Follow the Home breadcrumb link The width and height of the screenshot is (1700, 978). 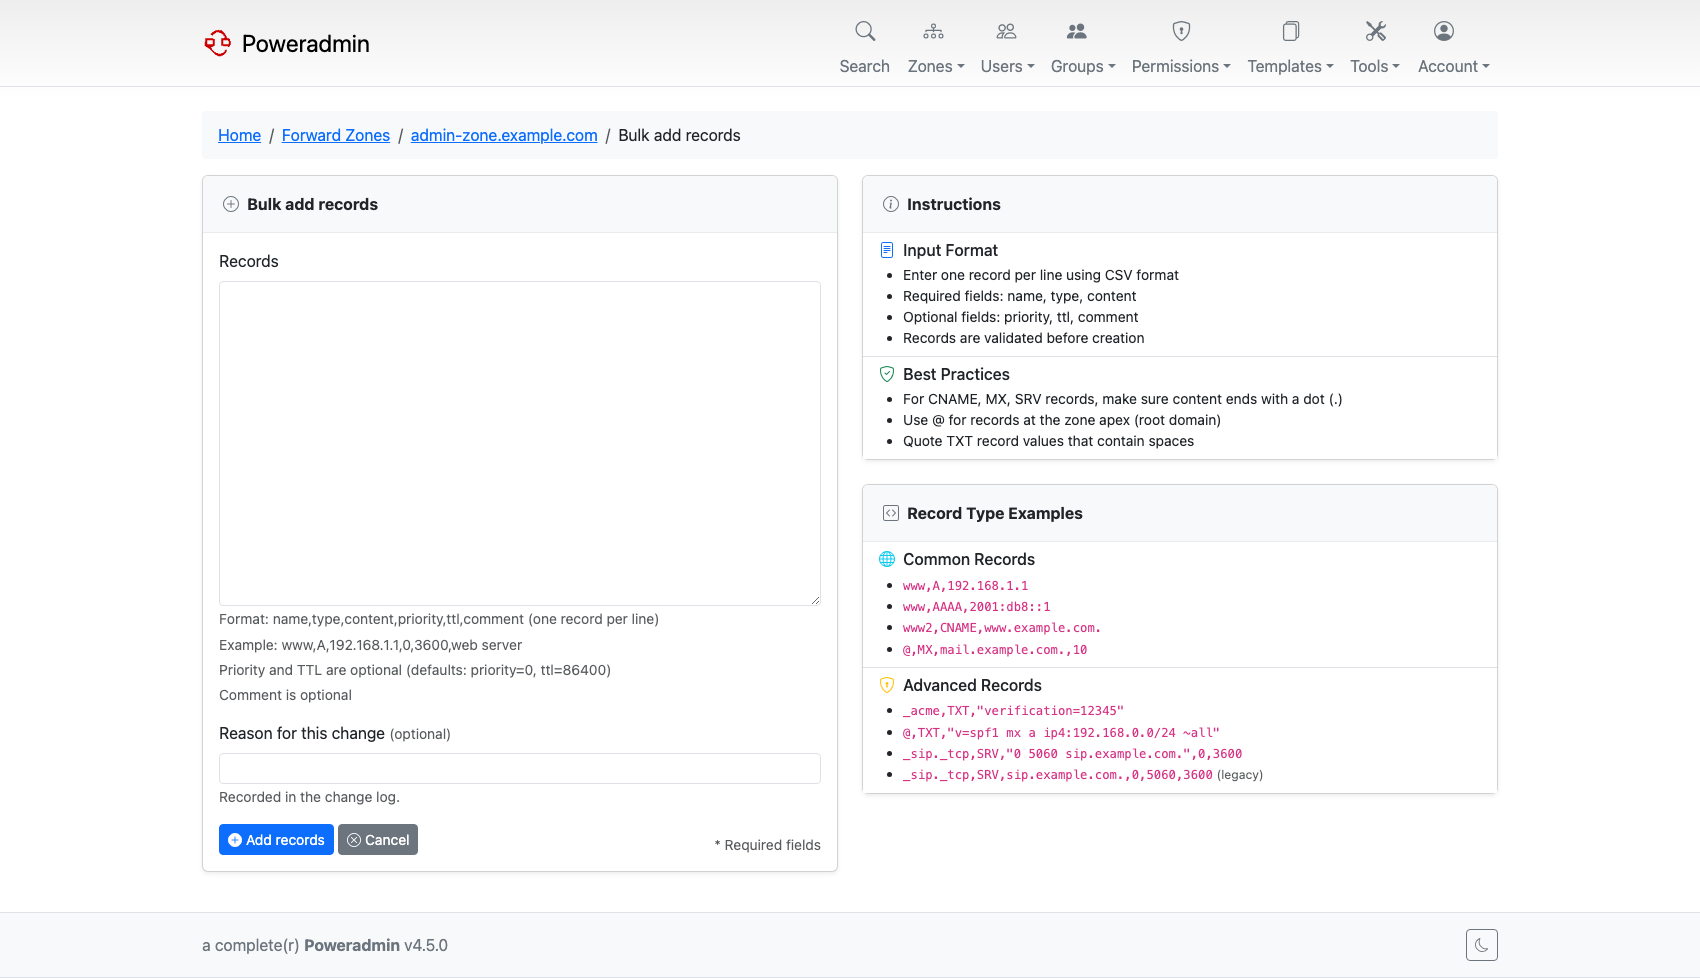pyautogui.click(x=239, y=135)
